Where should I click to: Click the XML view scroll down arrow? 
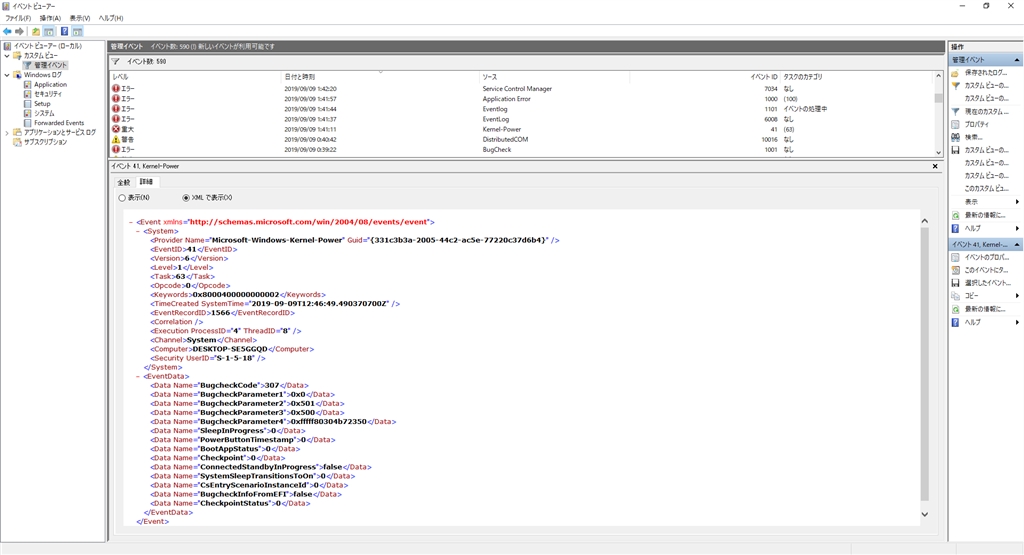point(925,515)
